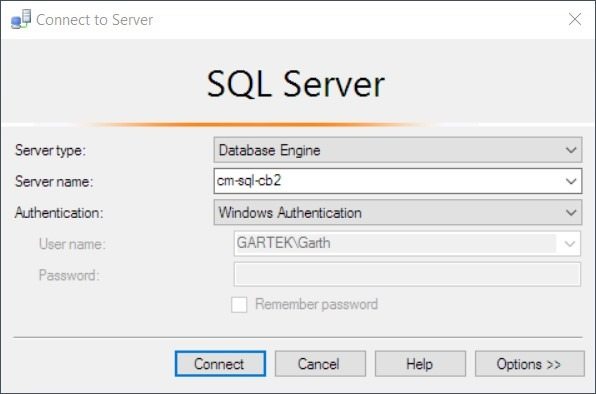Expand the Server name dropdown arrow
This screenshot has width=596, height=394.
[x=571, y=181]
